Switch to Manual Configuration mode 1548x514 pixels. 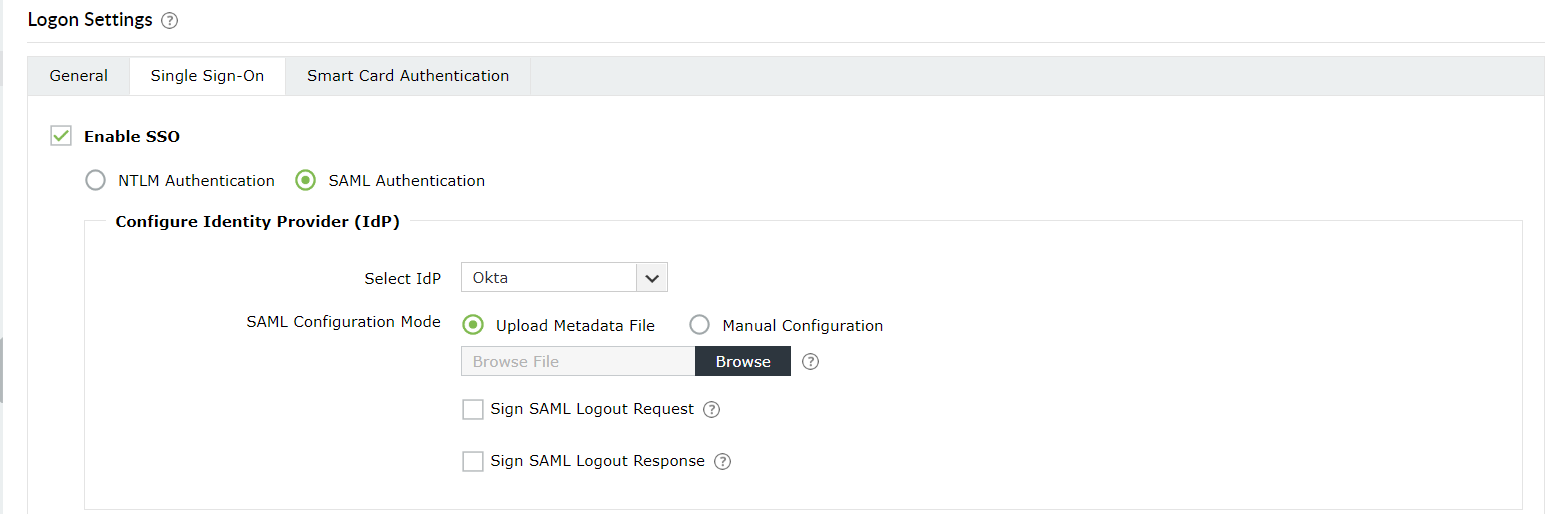700,325
